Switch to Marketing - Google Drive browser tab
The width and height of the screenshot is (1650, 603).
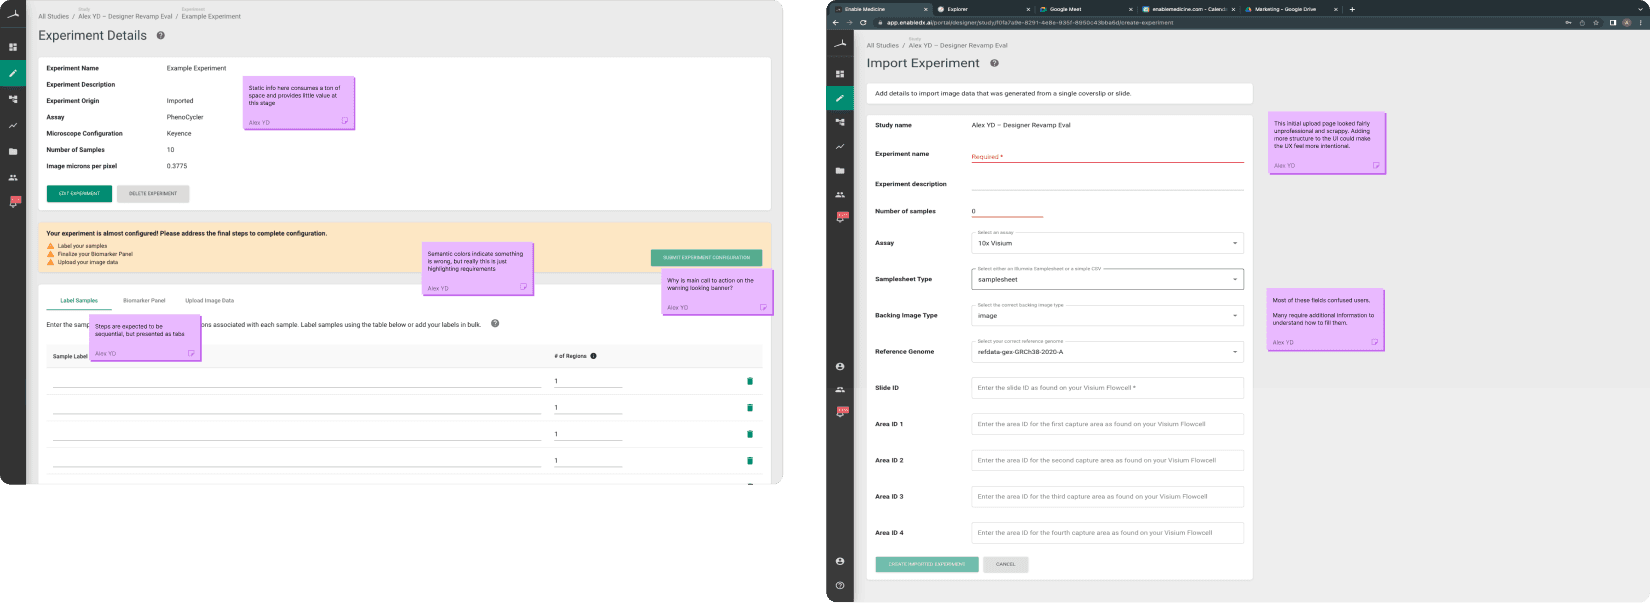(1290, 9)
